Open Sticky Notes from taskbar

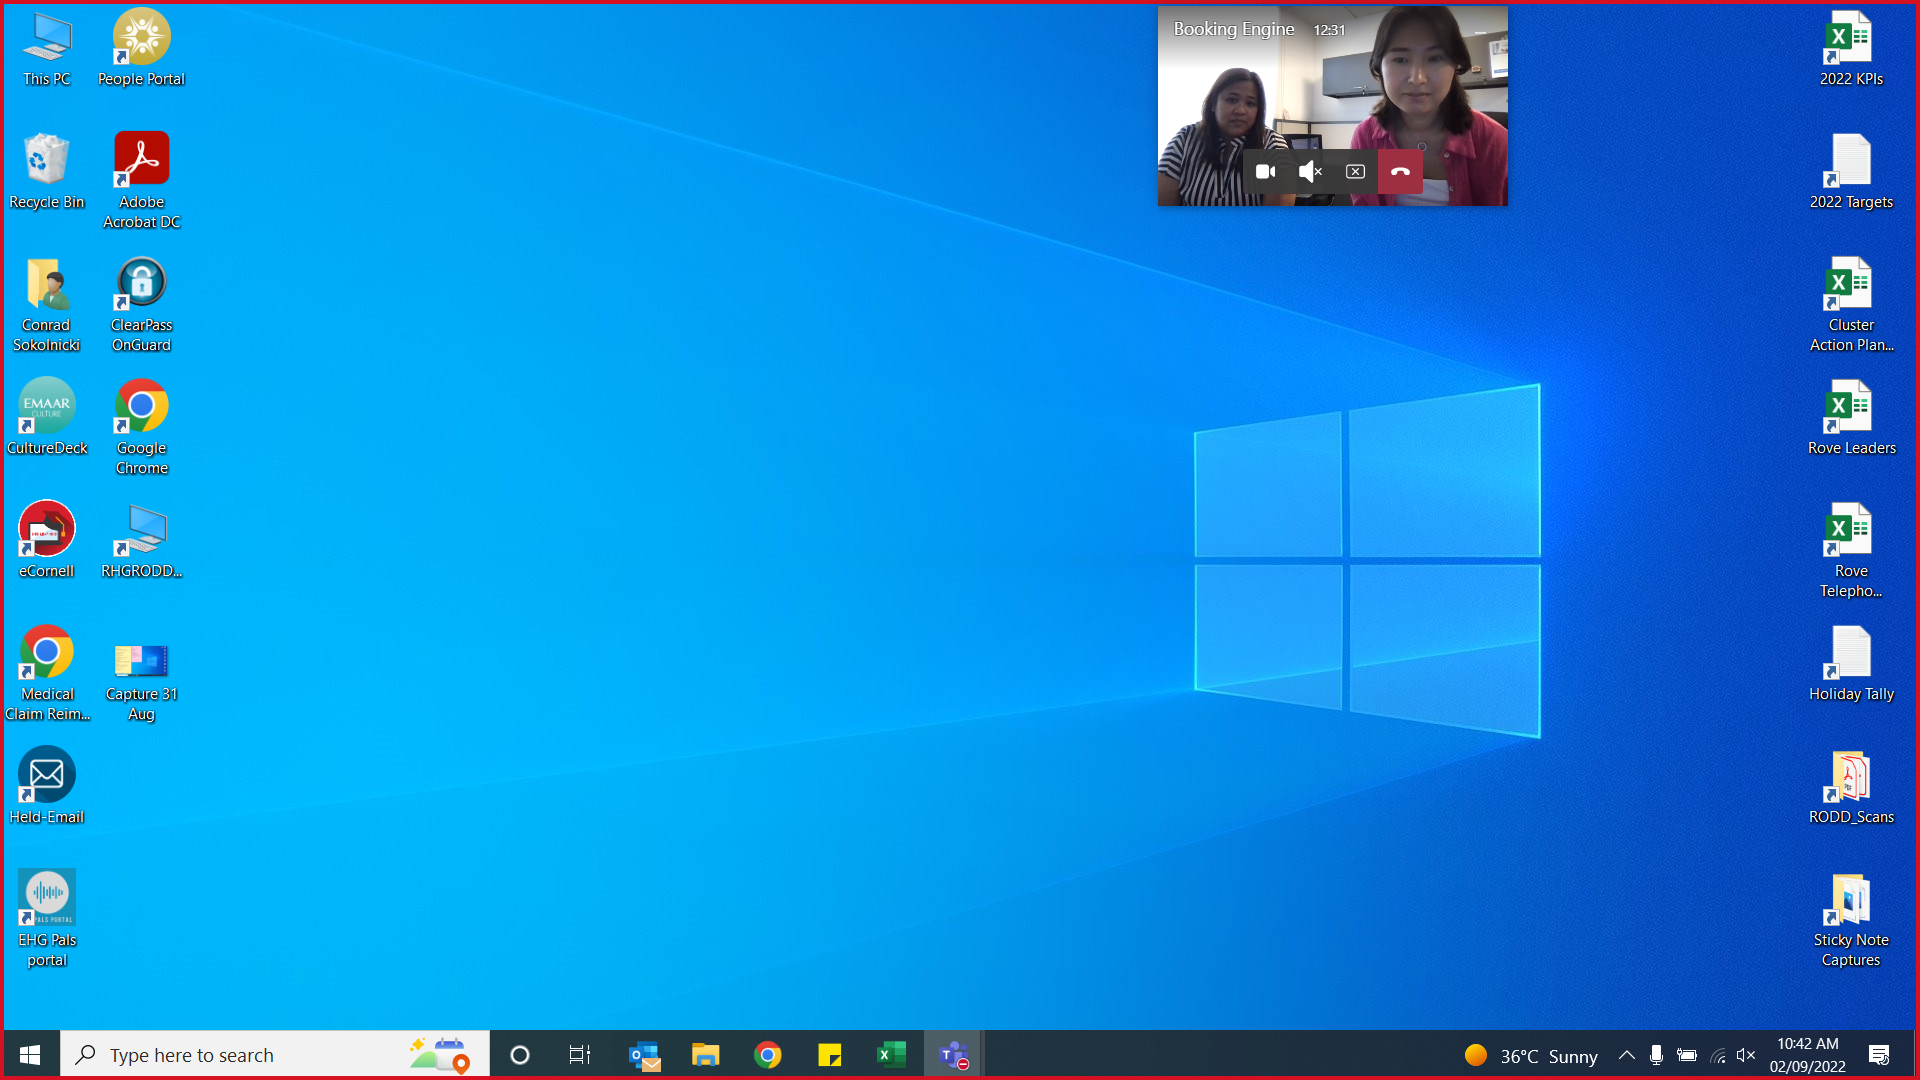tap(830, 1055)
